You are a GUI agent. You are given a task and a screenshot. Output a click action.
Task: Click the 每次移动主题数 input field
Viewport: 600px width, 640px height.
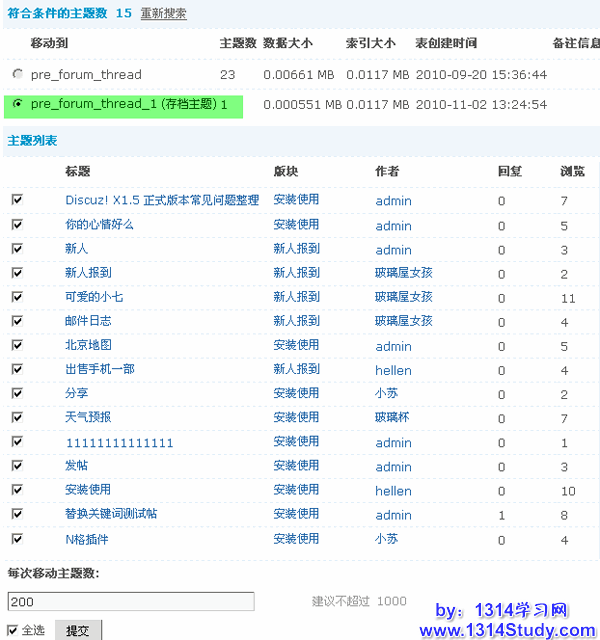click(x=130, y=601)
